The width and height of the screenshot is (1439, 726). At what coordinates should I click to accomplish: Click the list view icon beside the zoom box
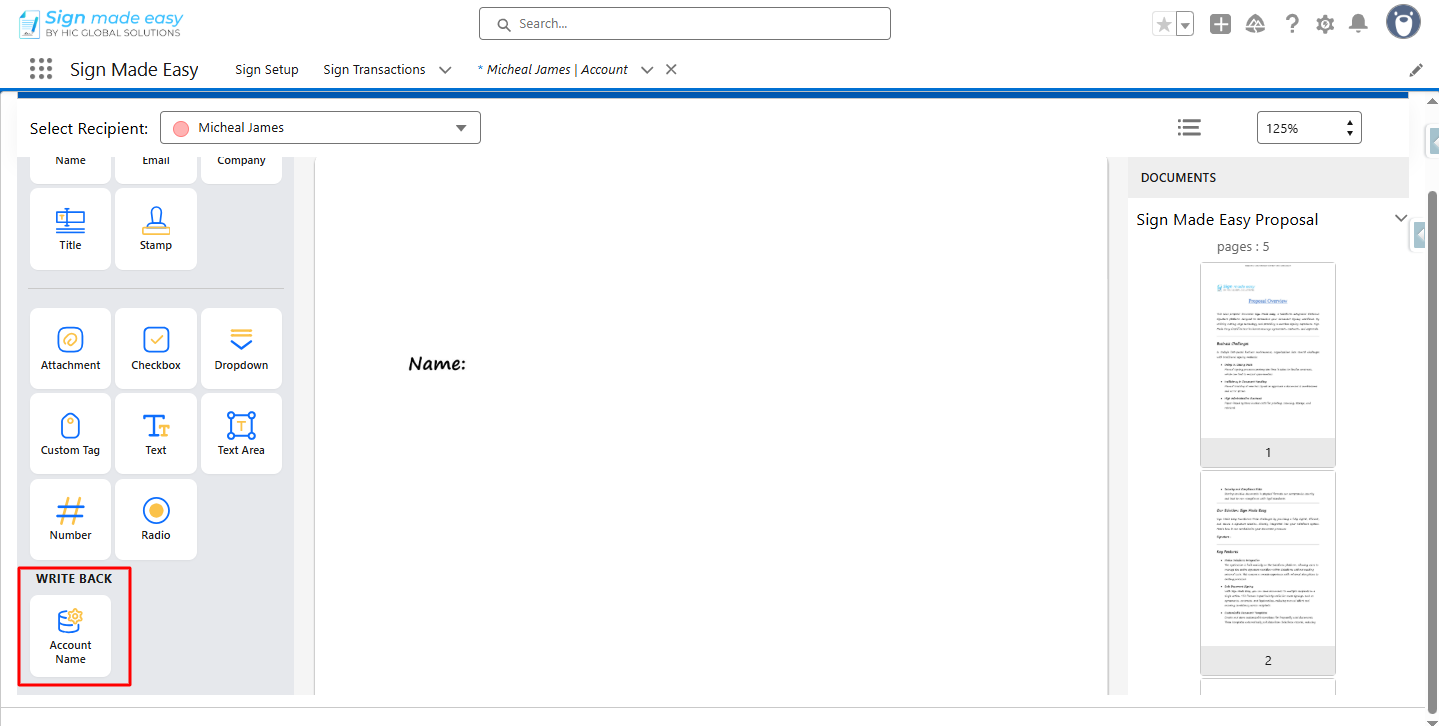click(1189, 127)
